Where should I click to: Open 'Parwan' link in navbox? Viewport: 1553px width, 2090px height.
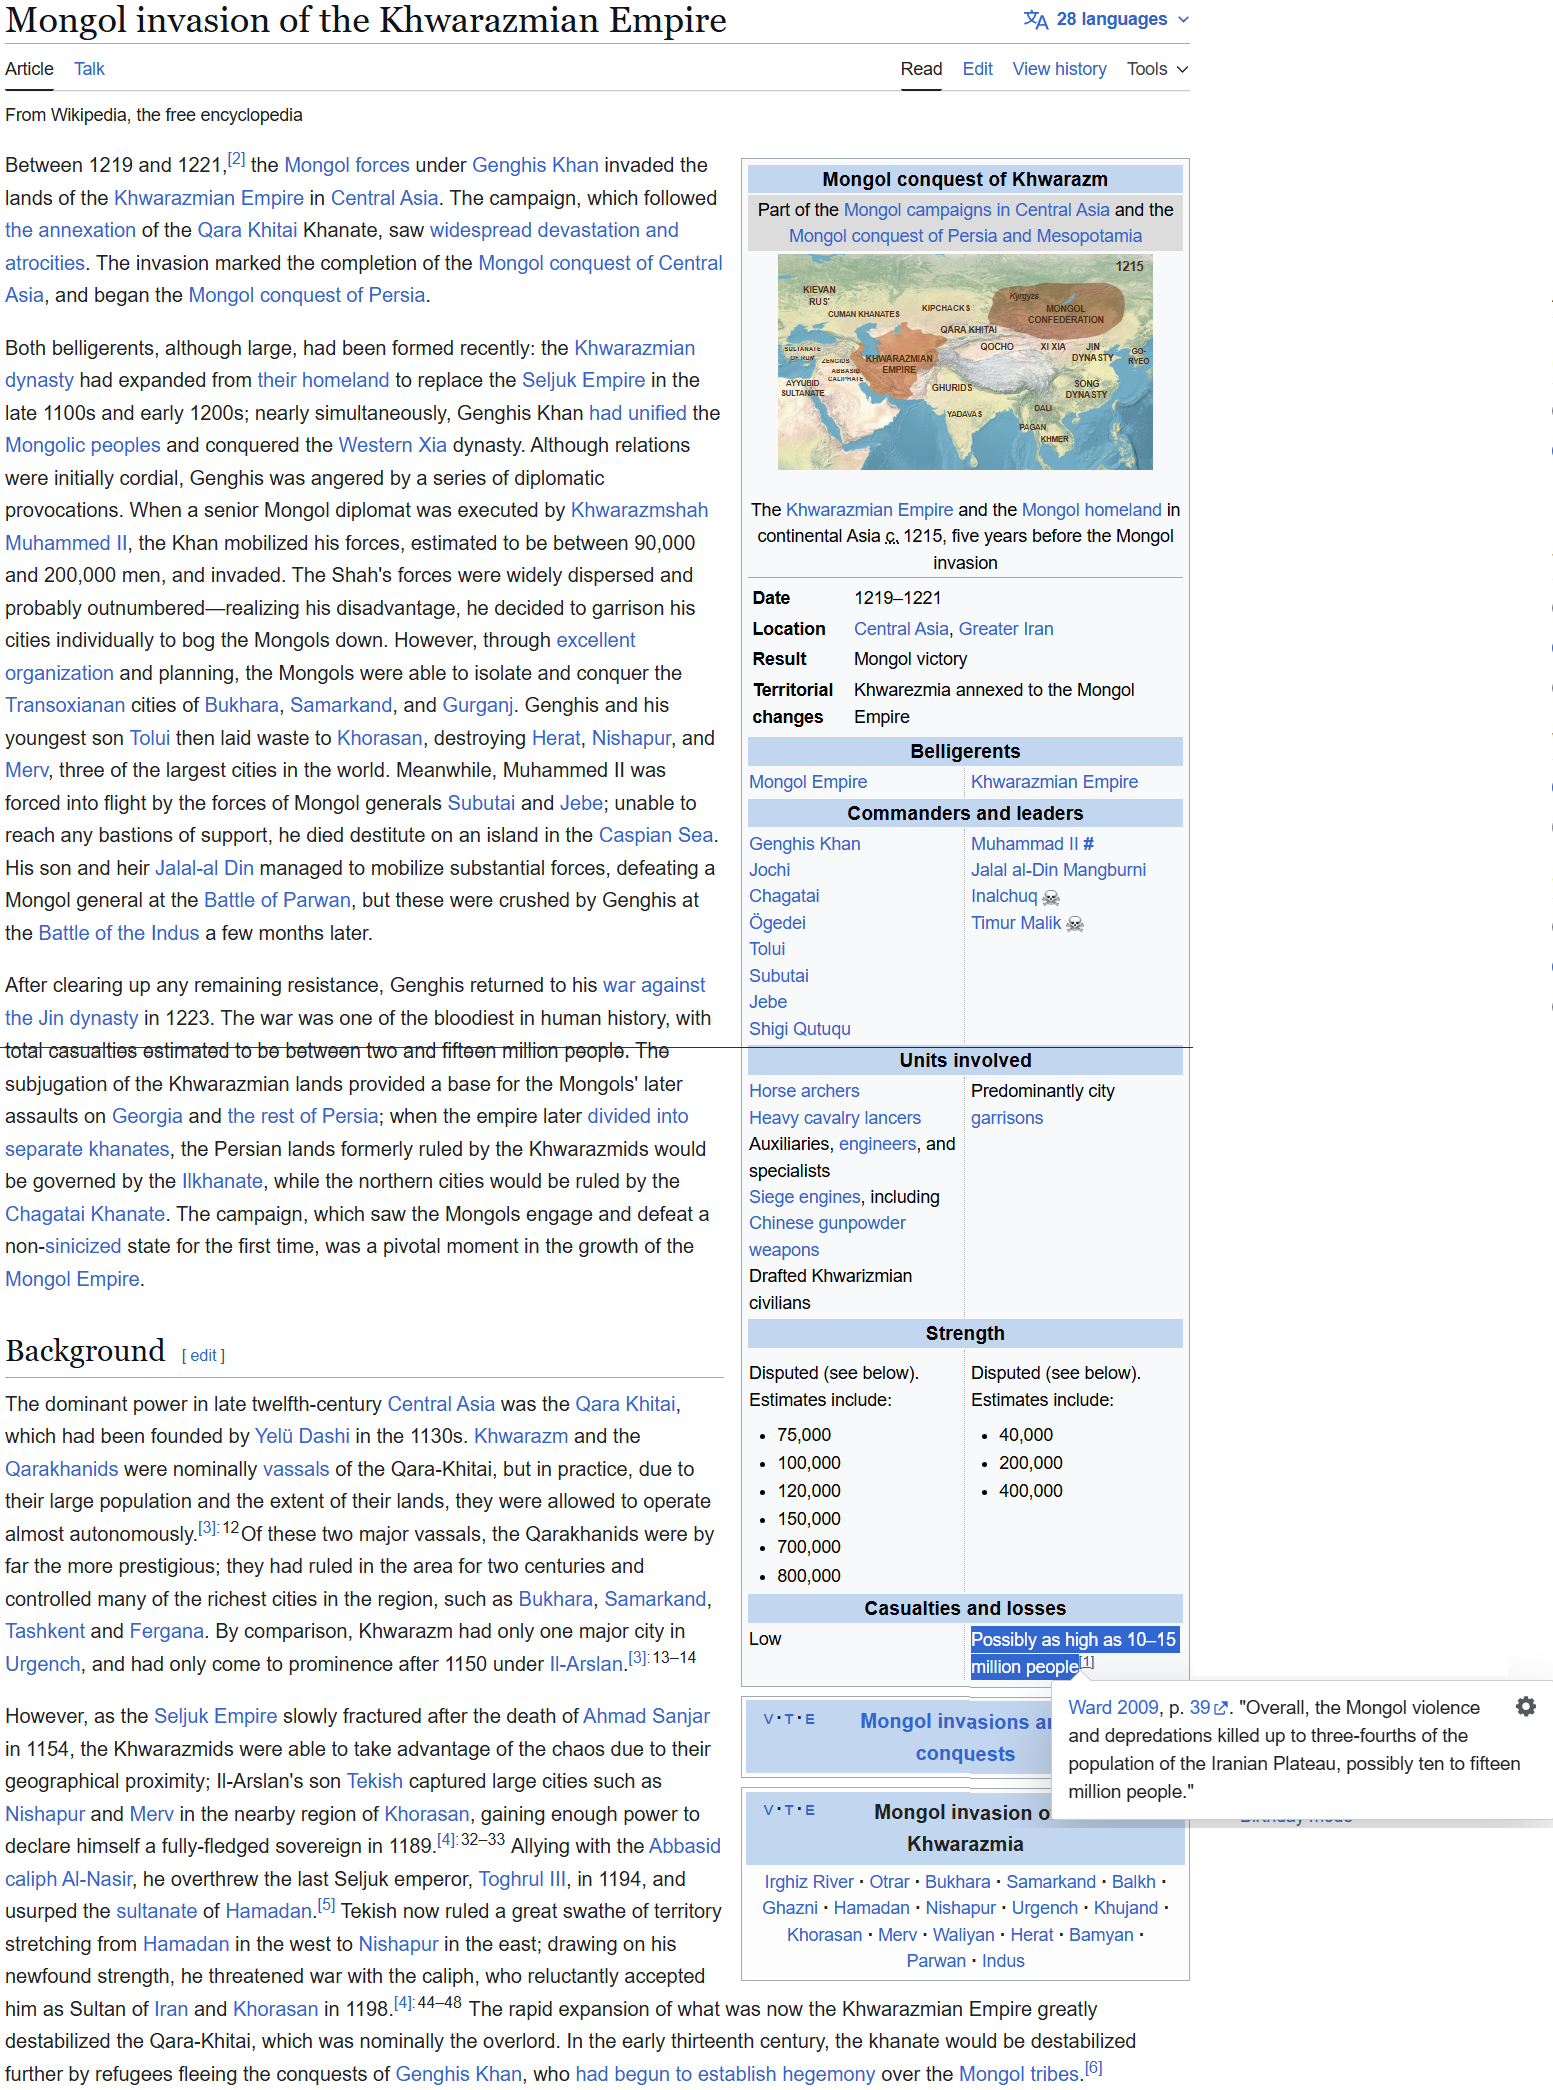coord(936,1961)
